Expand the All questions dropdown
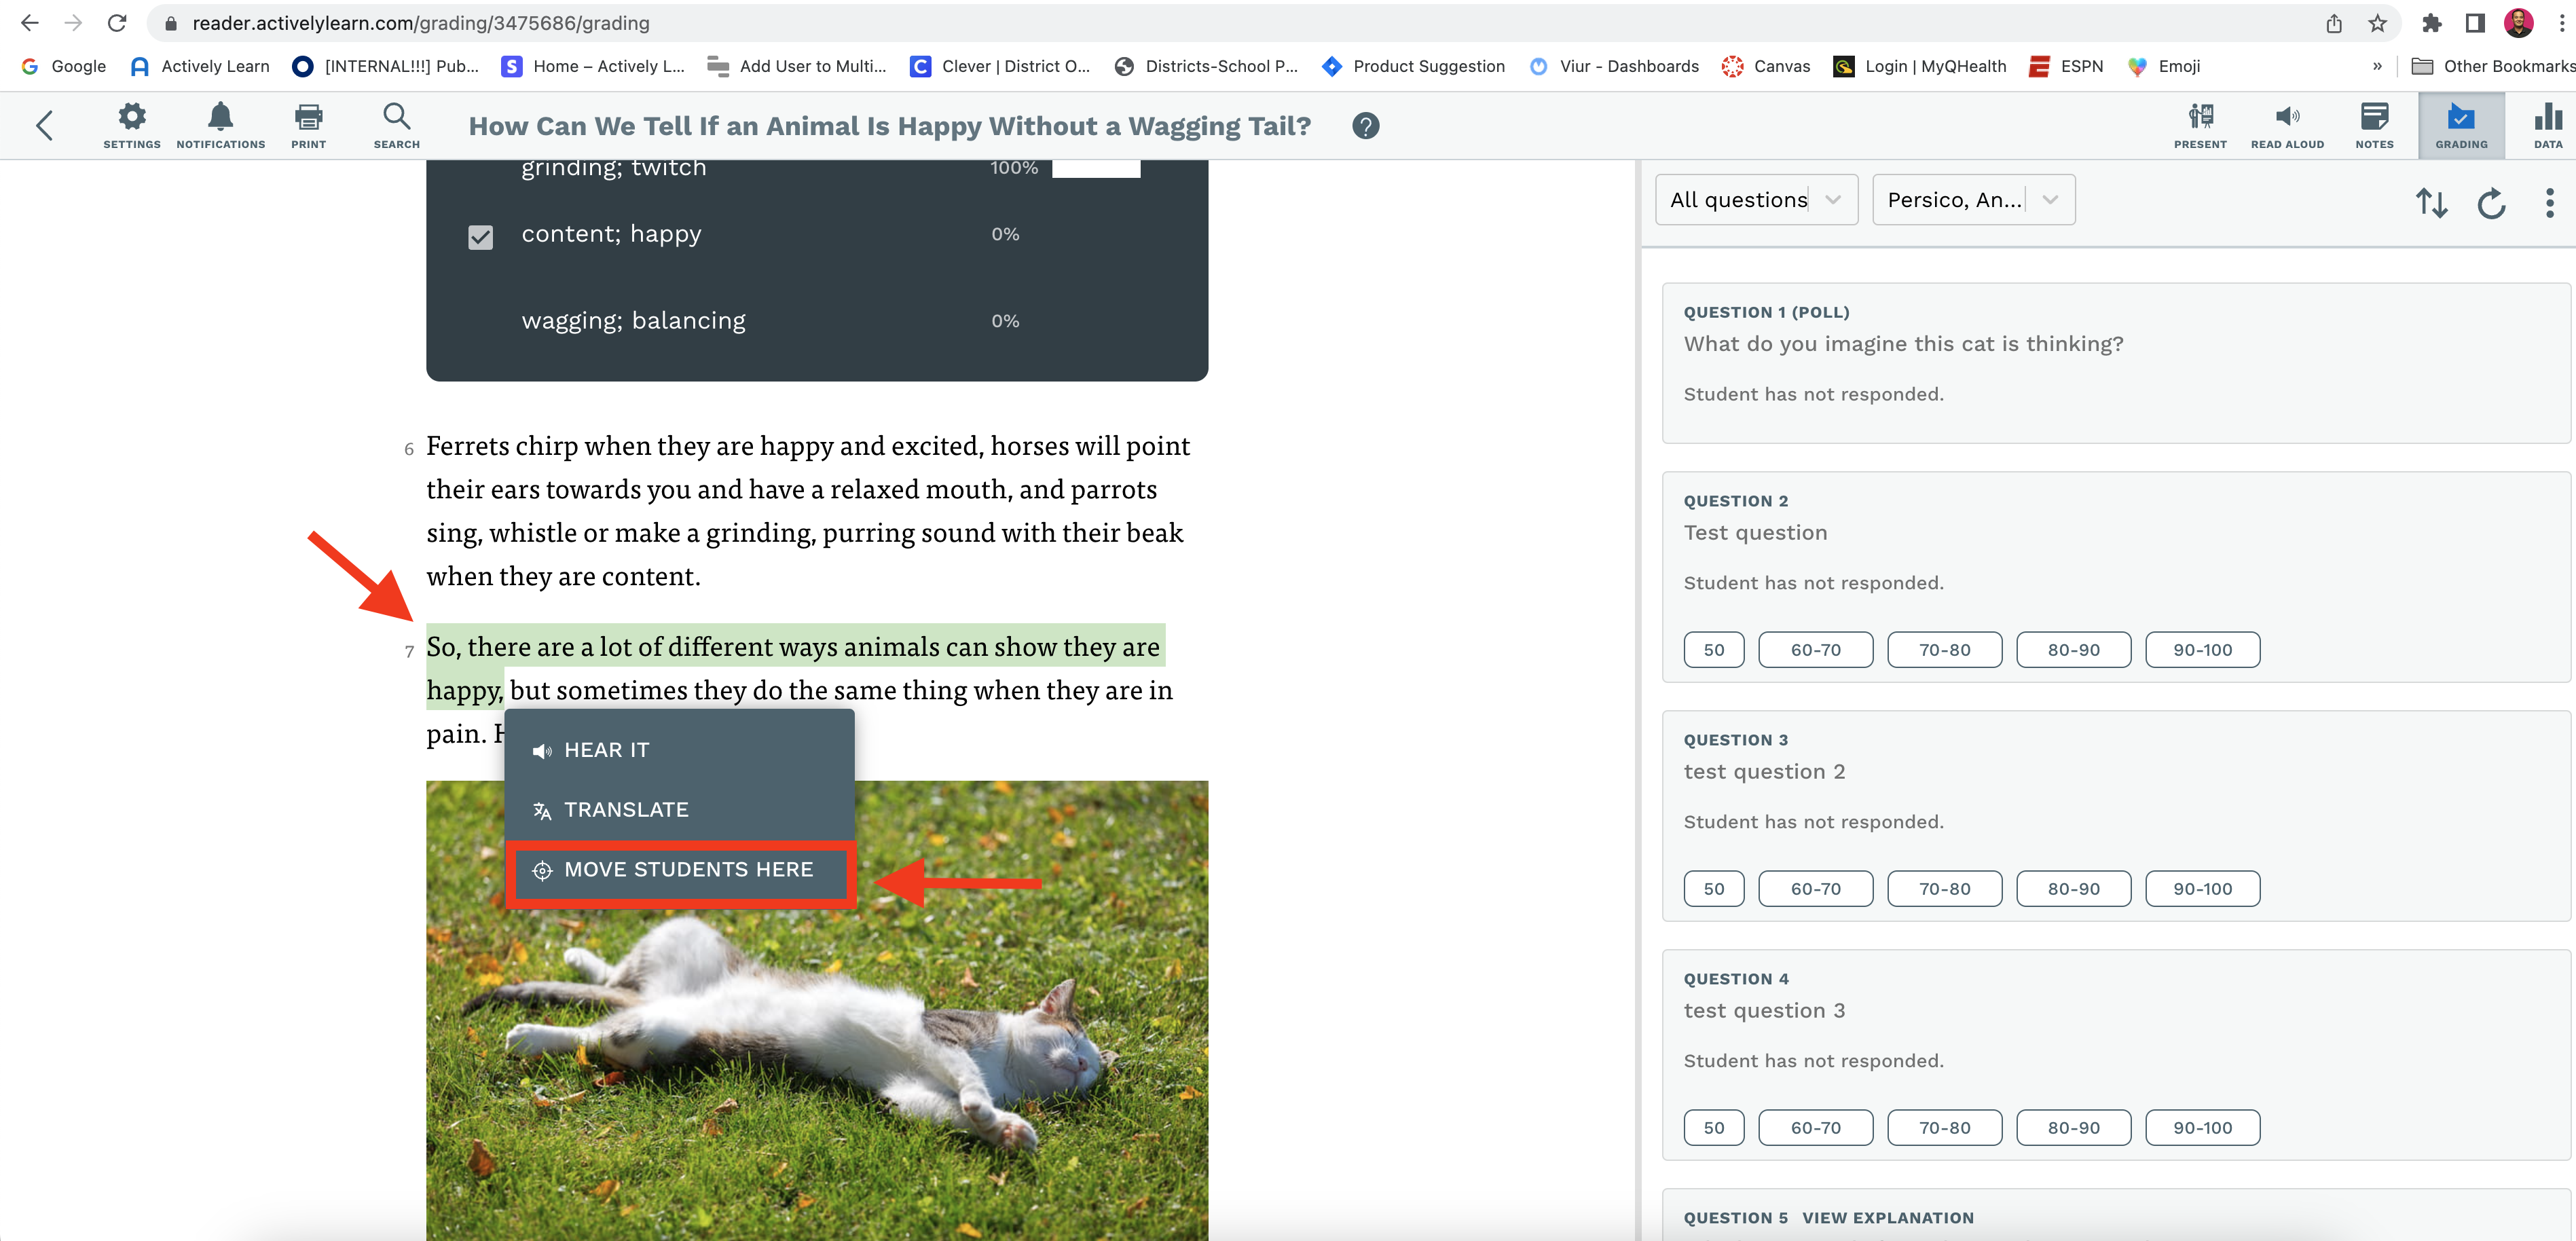The height and width of the screenshot is (1241, 2576). tap(1756, 200)
